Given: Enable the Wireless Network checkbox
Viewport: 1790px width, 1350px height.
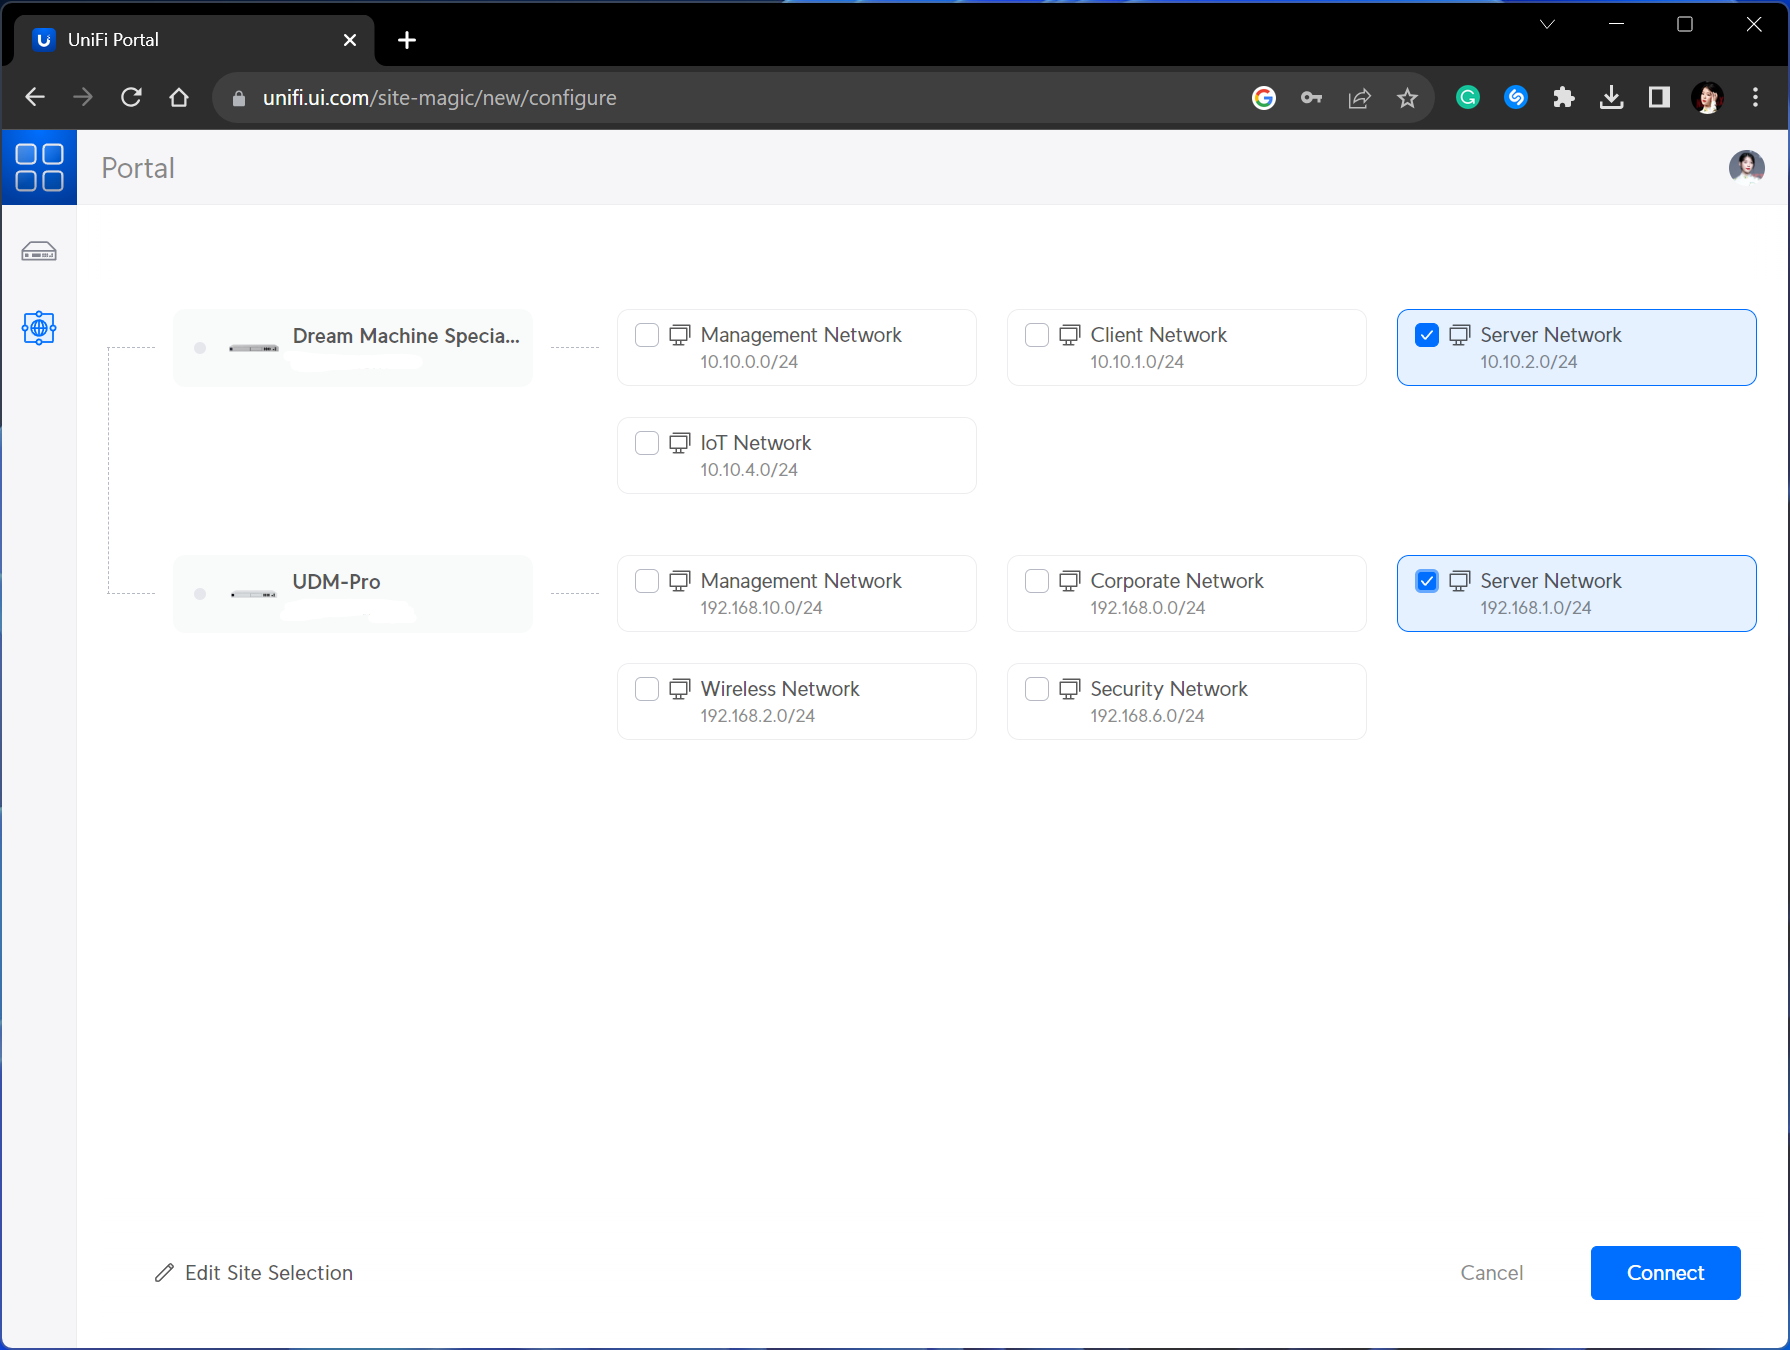Looking at the screenshot, I should (x=647, y=689).
